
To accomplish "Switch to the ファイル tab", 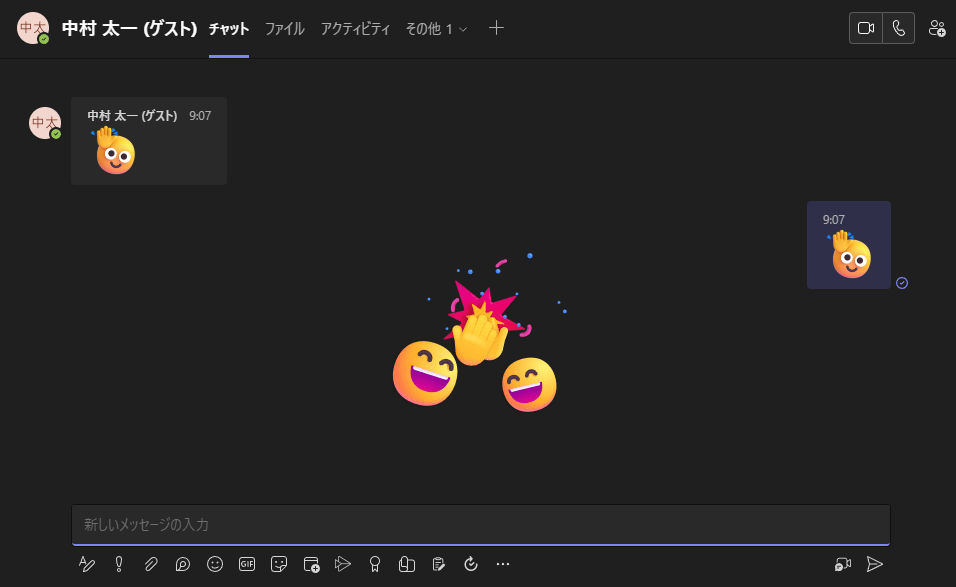I will click(x=284, y=29).
